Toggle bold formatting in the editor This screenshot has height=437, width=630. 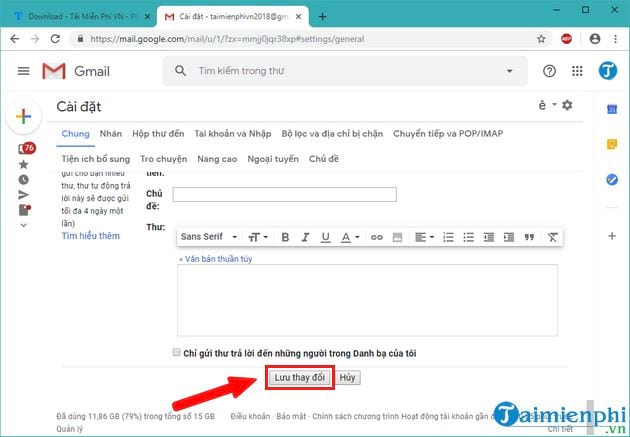[x=285, y=237]
